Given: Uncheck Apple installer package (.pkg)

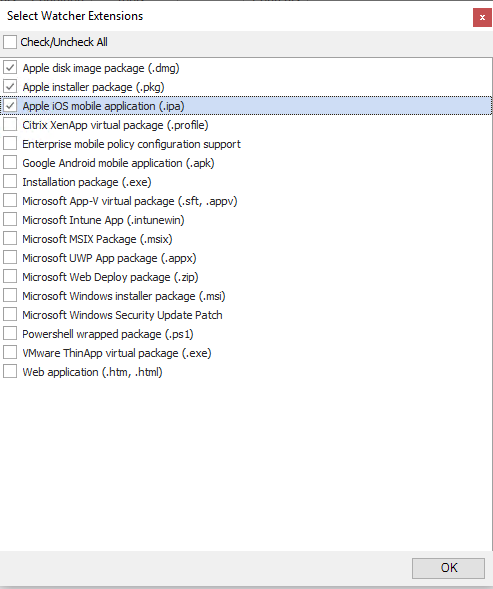Looking at the screenshot, I should coord(10,87).
